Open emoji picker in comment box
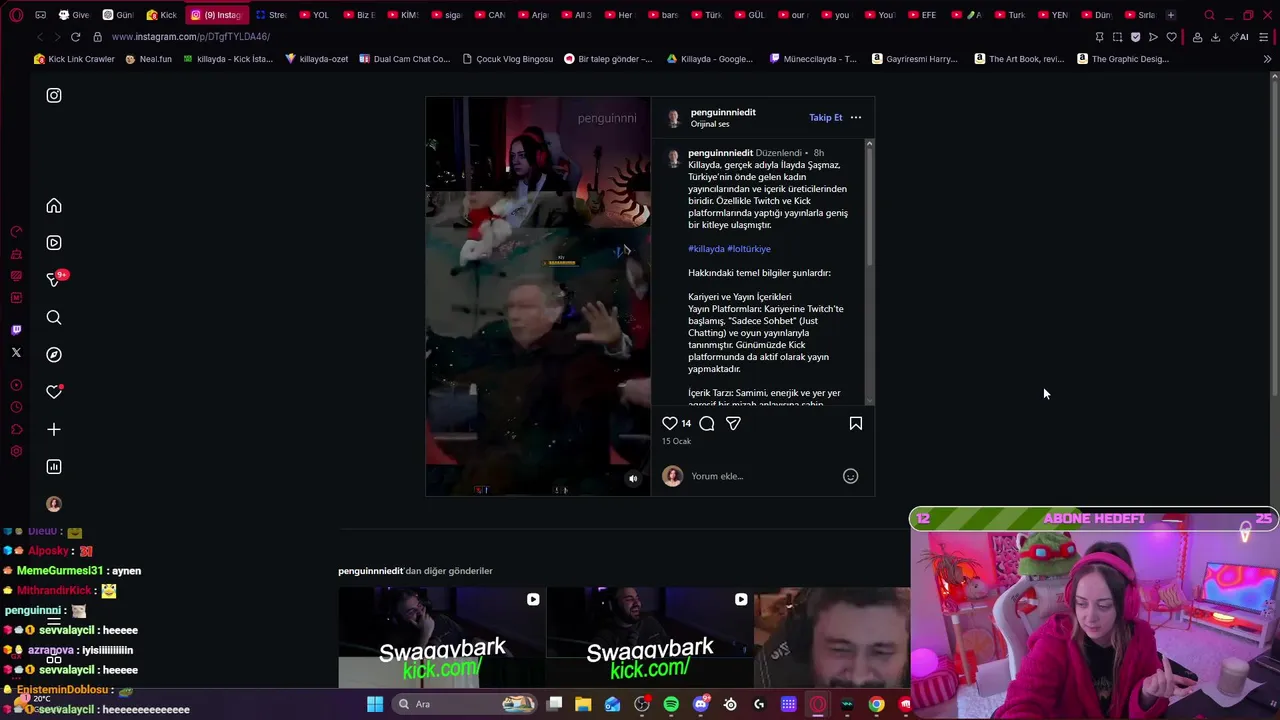Image resolution: width=1280 pixels, height=720 pixels. (851, 476)
